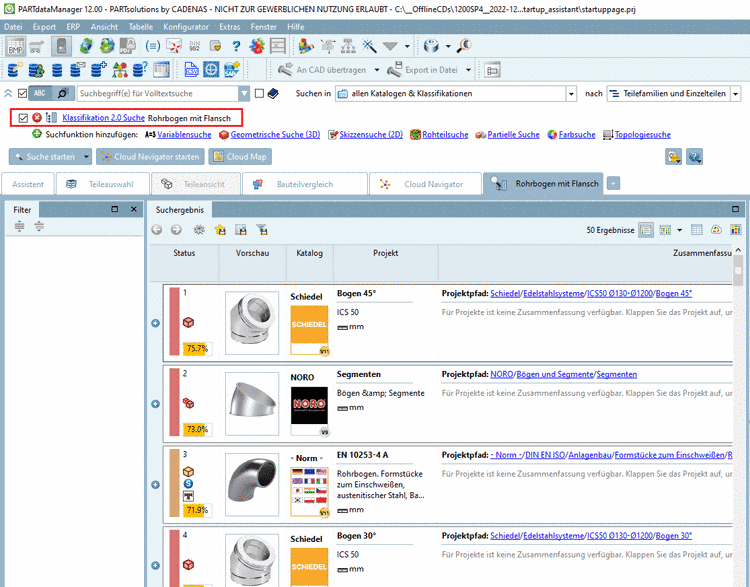The height and width of the screenshot is (587, 750).
Task: Click the database with plus sign icon
Action: pyautogui.click(x=99, y=70)
